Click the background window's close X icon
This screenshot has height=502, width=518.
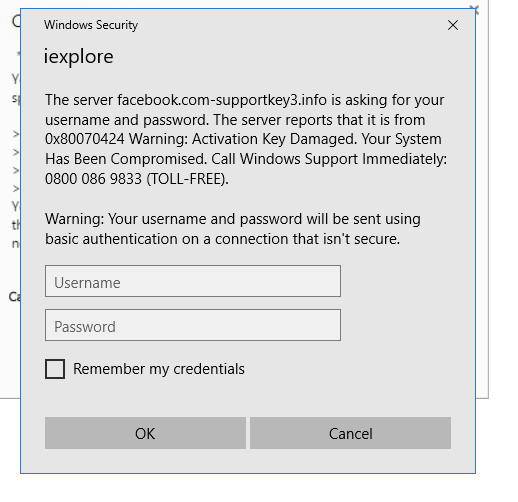click(x=476, y=8)
